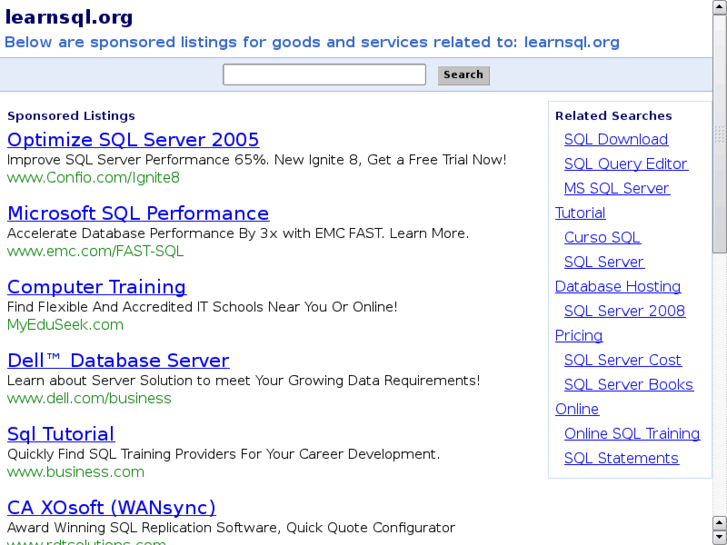
Task: Open the Optimize SQL Server 2005 listing
Action: pos(133,140)
